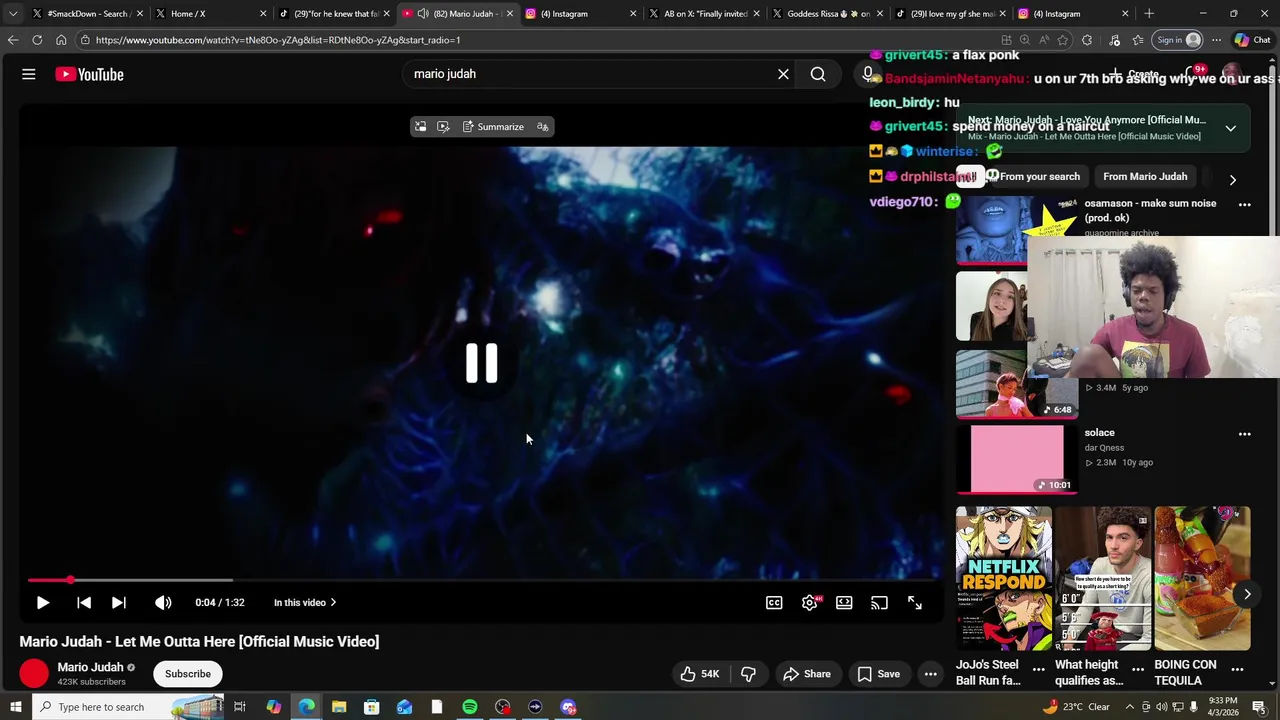The width and height of the screenshot is (1280, 720).
Task: Toggle closed captions on the player
Action: click(774, 602)
